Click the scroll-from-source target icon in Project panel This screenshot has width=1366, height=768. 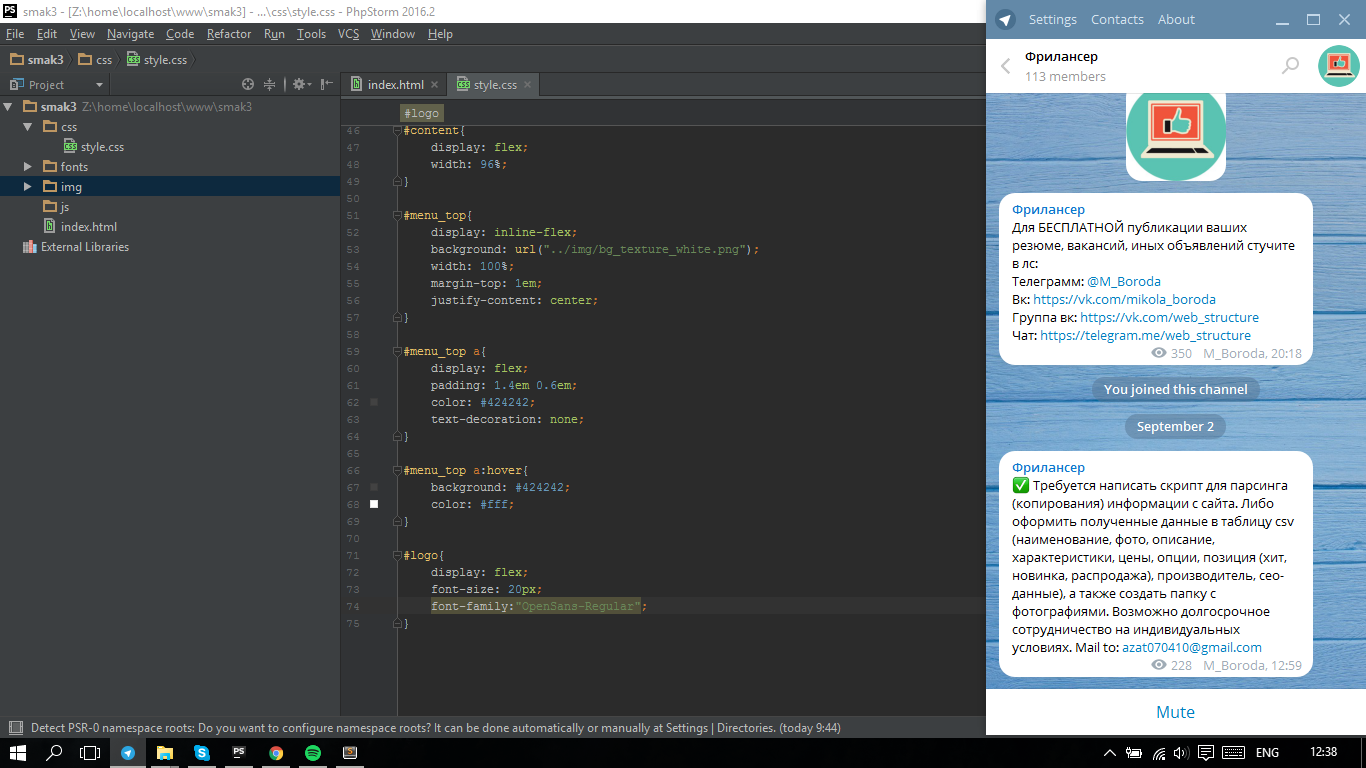249,85
